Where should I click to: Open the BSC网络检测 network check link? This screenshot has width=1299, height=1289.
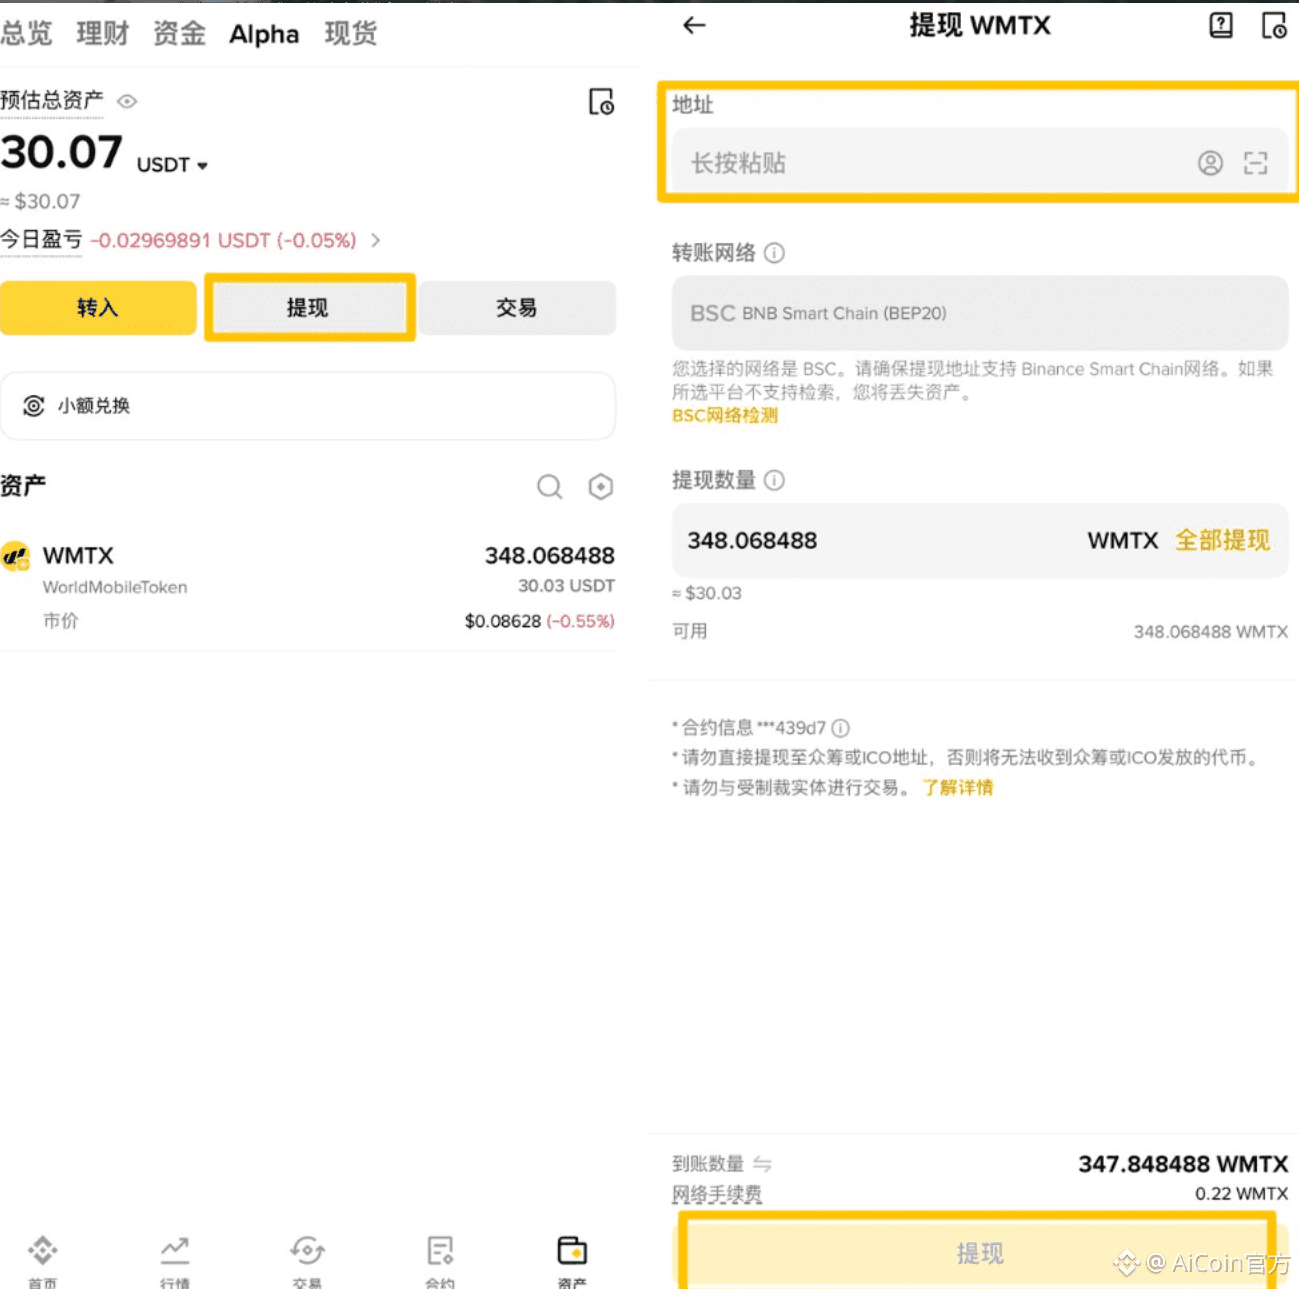pyautogui.click(x=725, y=416)
